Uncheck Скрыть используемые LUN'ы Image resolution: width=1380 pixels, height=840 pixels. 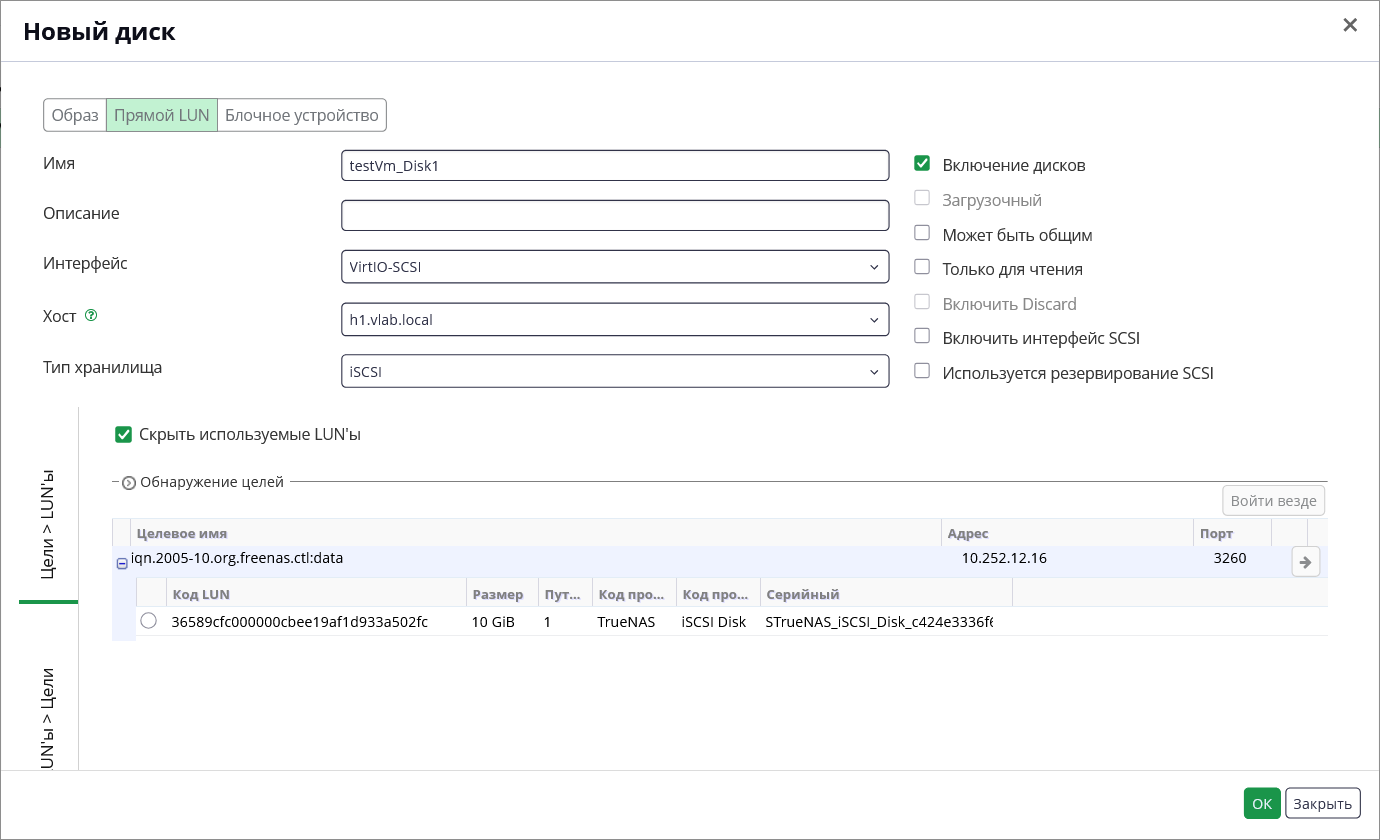(124, 434)
